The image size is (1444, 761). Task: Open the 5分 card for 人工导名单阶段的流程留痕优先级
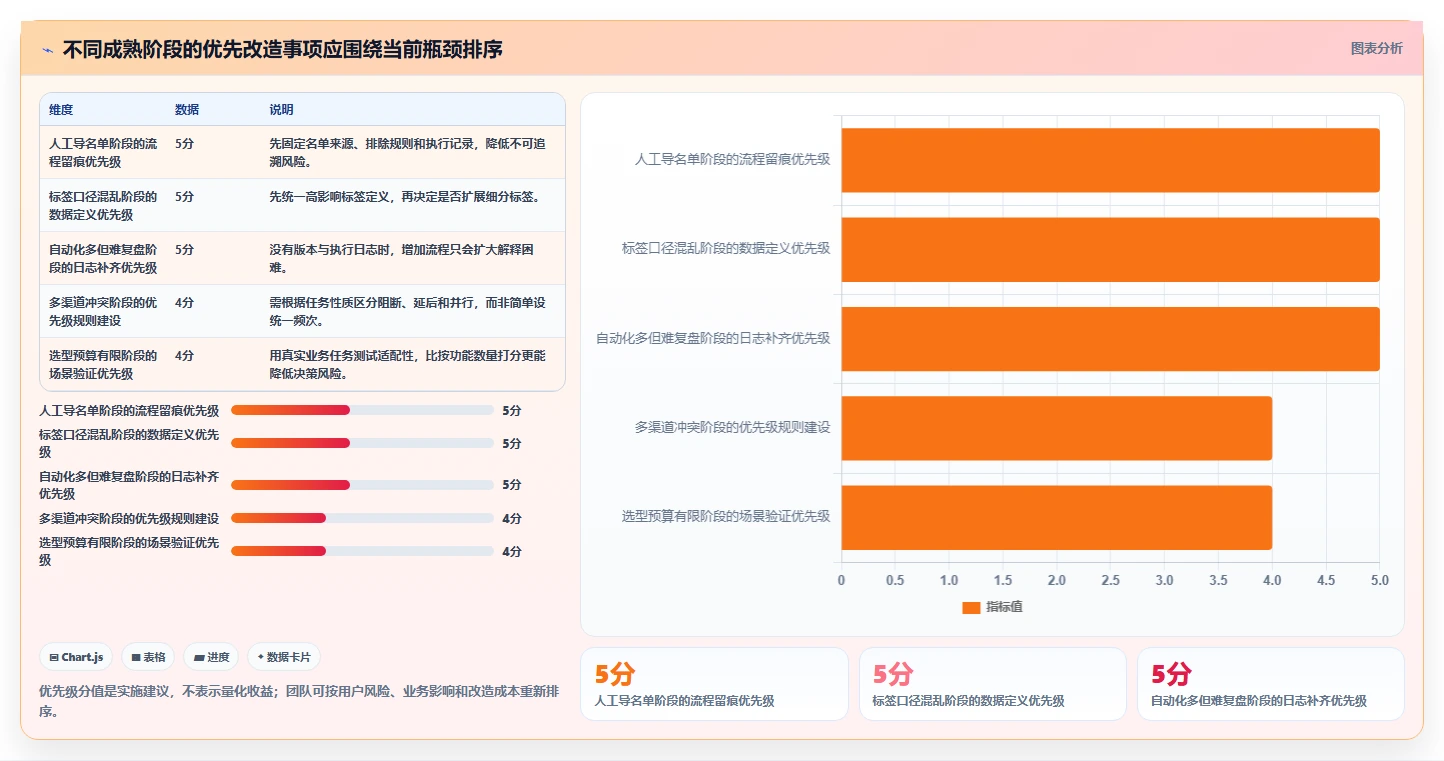714,684
